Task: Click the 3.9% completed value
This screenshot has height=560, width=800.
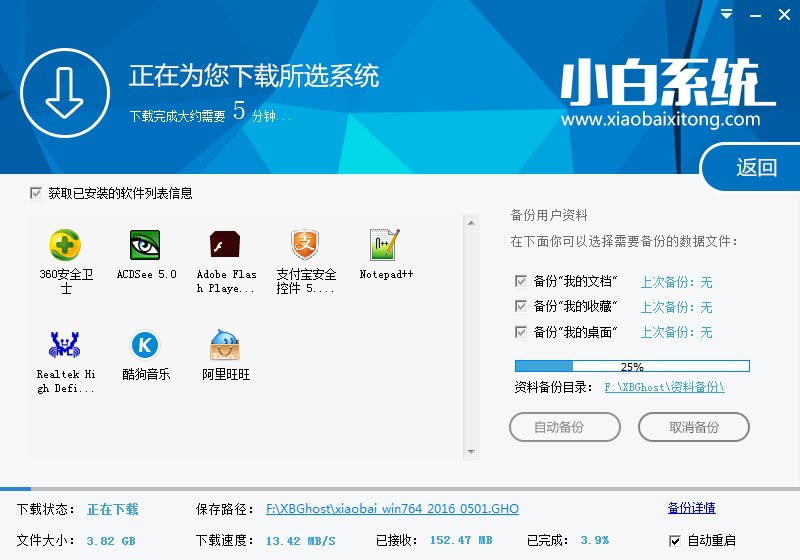Action: [594, 540]
